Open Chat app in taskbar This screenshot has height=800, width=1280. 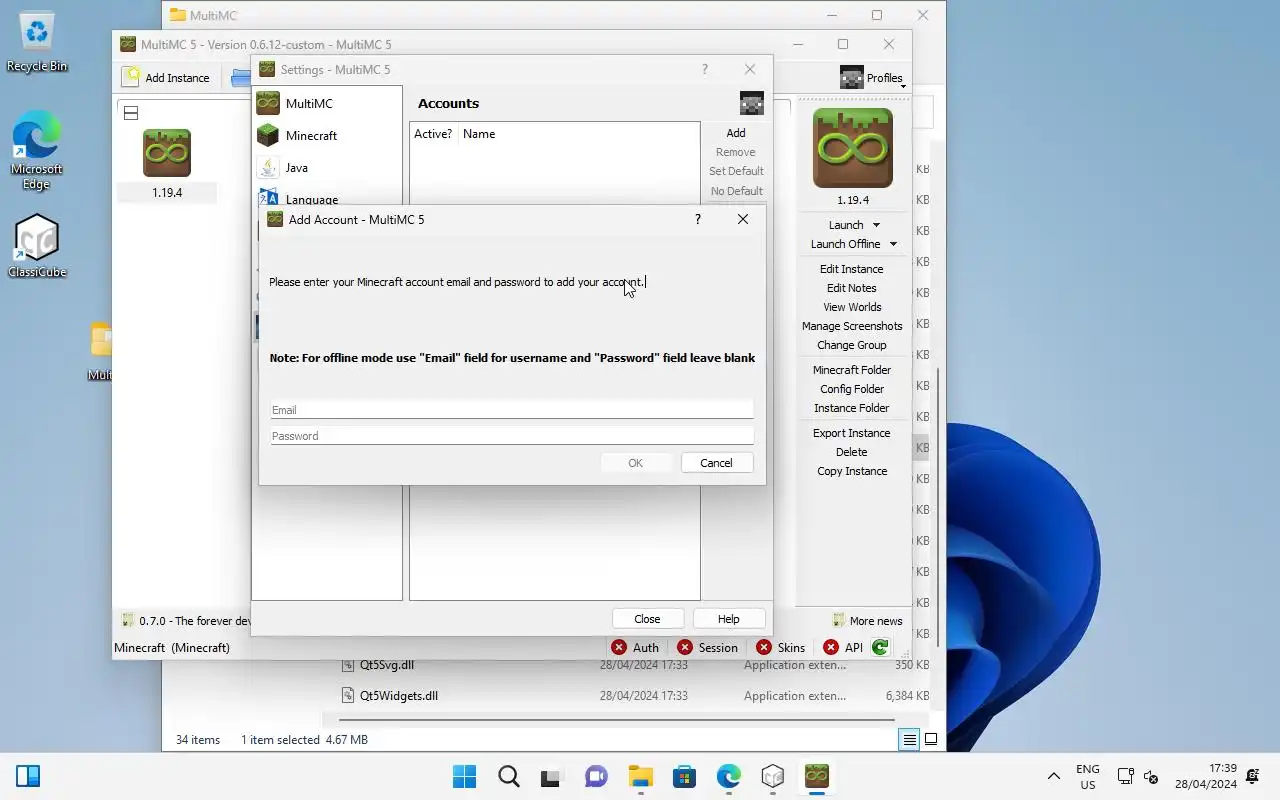pos(596,776)
